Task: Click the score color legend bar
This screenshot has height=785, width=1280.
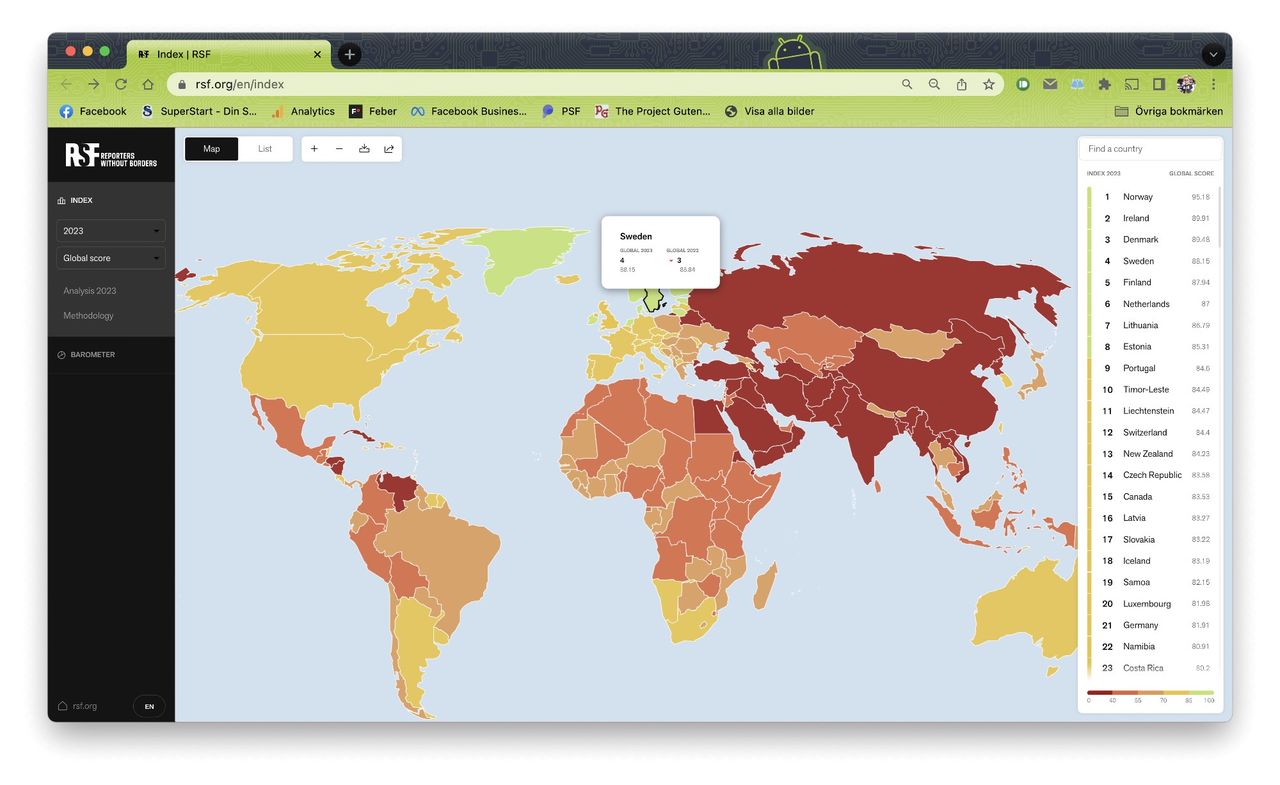Action: click(x=1150, y=692)
